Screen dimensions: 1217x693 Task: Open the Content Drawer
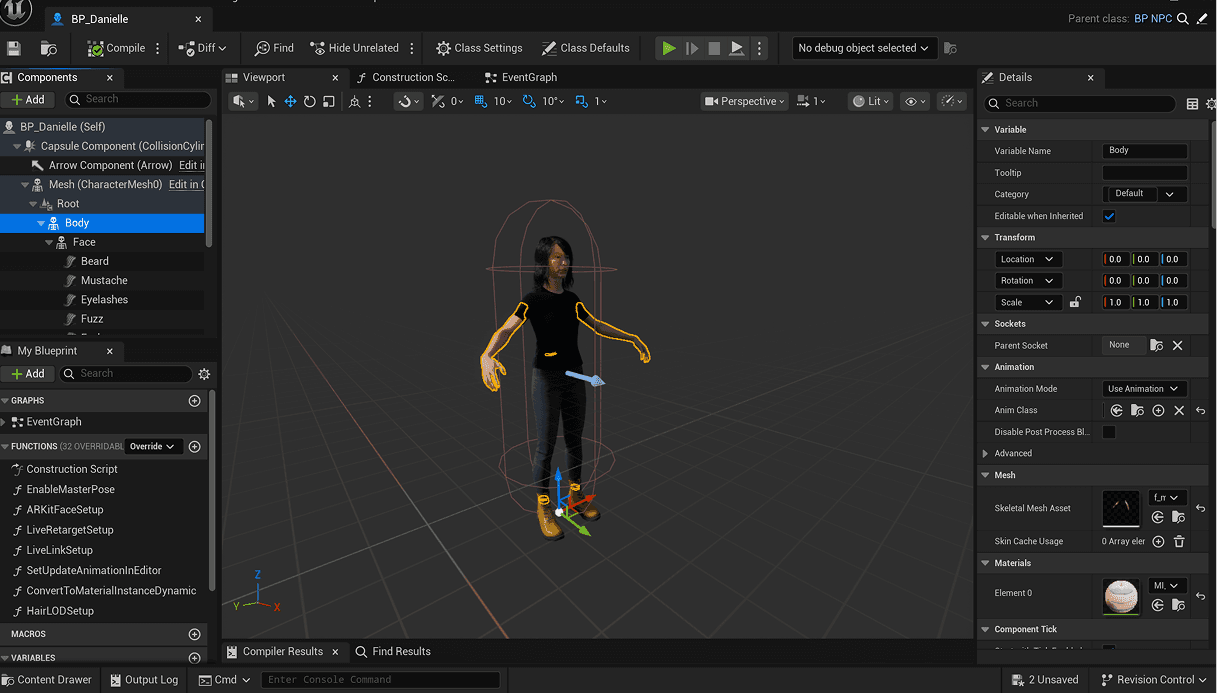46,680
